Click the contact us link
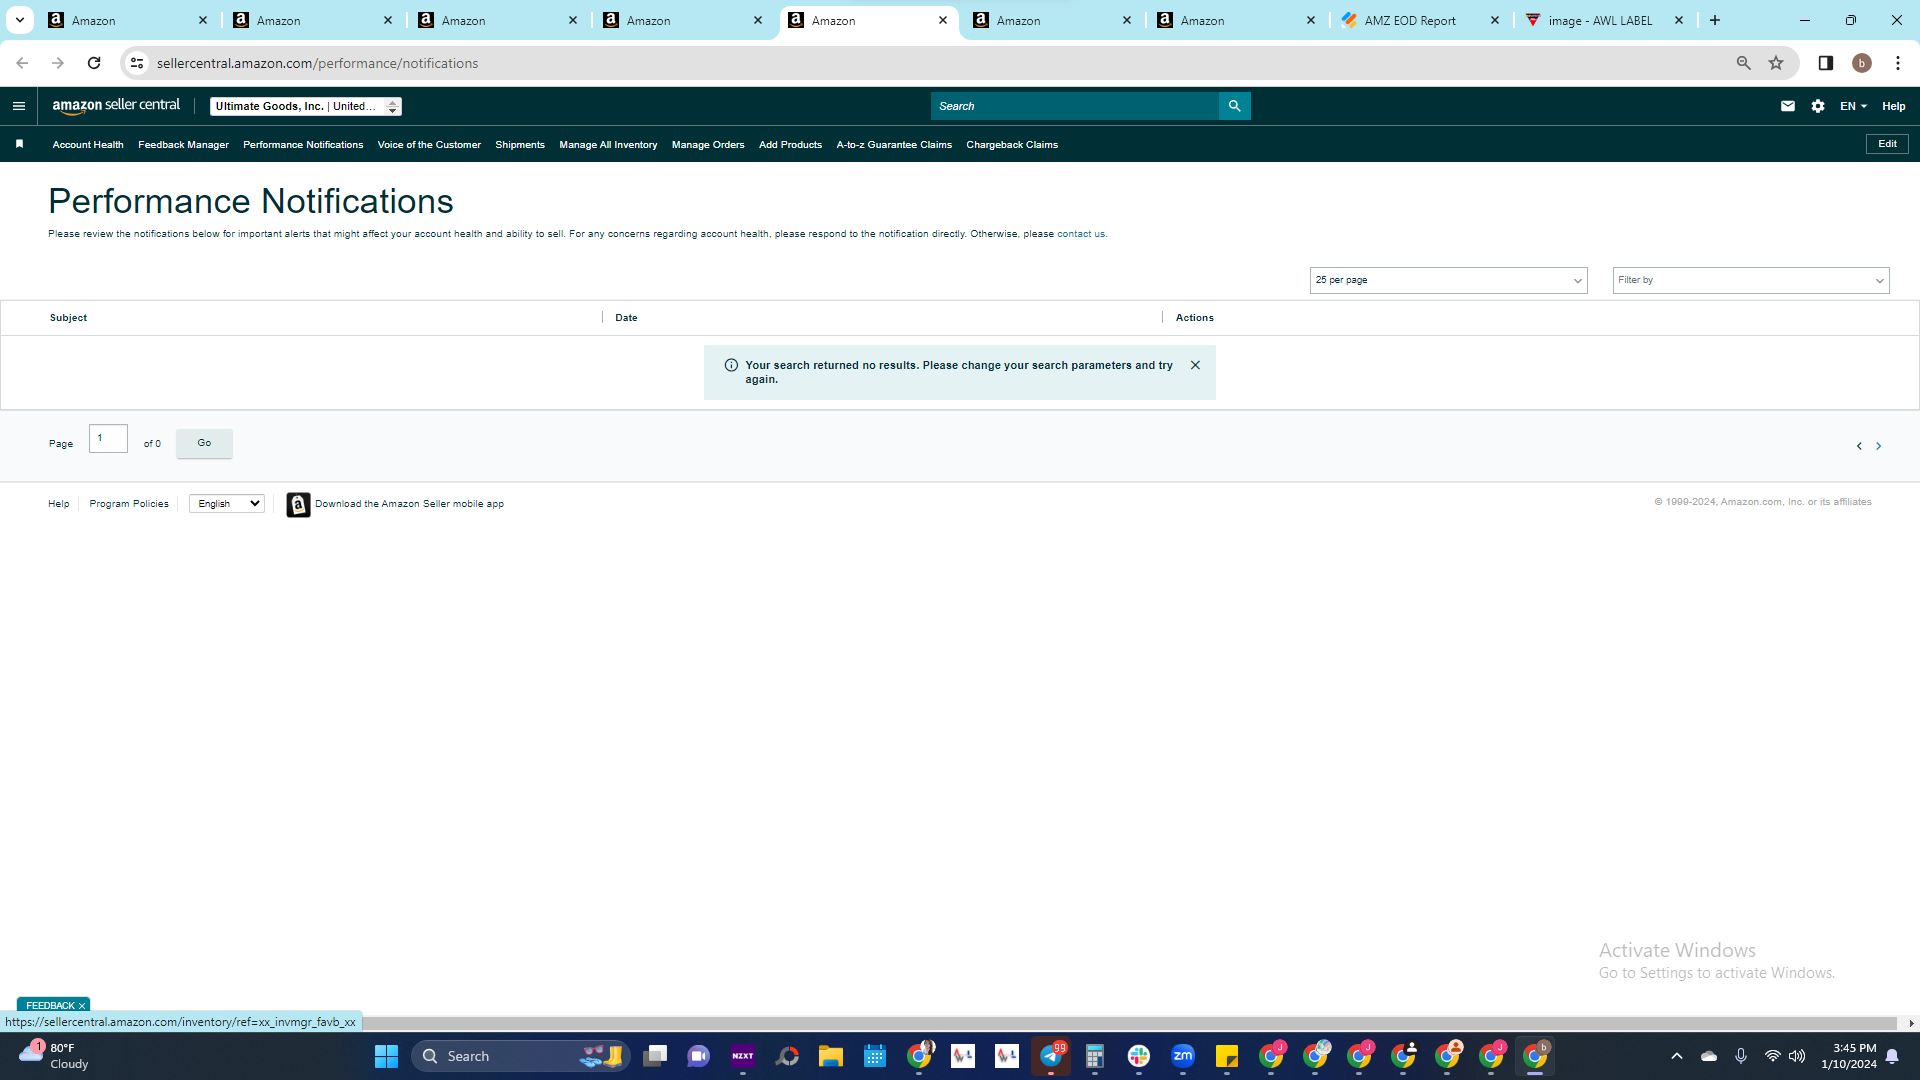This screenshot has height=1080, width=1920. coord(1081,234)
